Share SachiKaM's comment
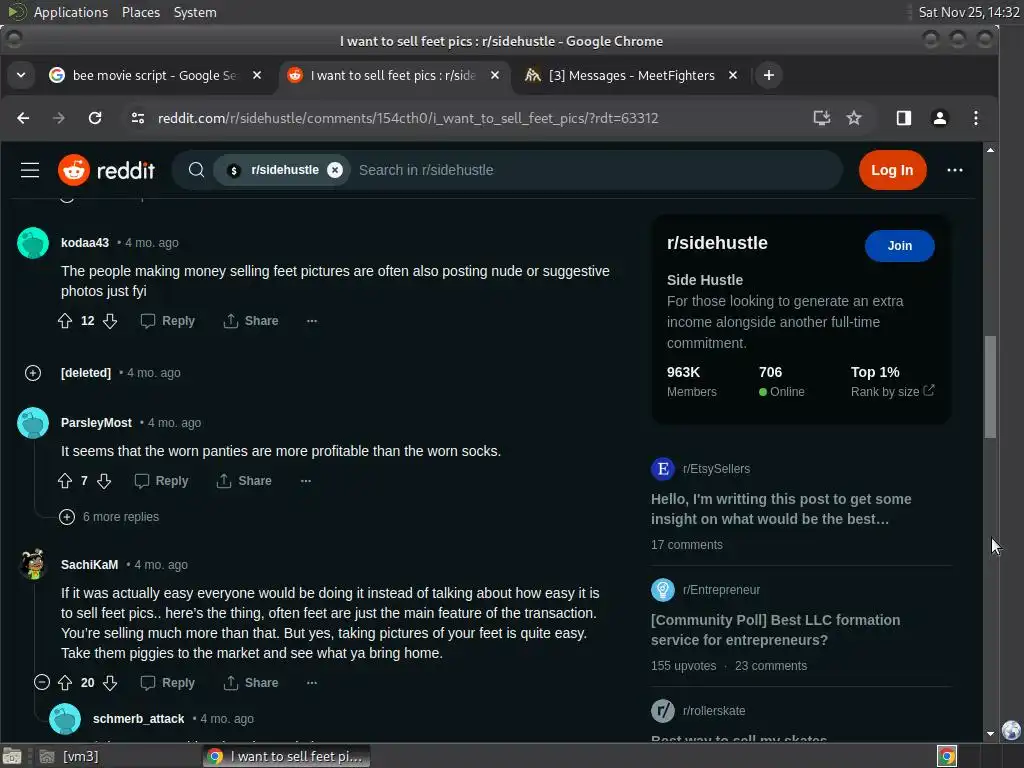 click(251, 683)
